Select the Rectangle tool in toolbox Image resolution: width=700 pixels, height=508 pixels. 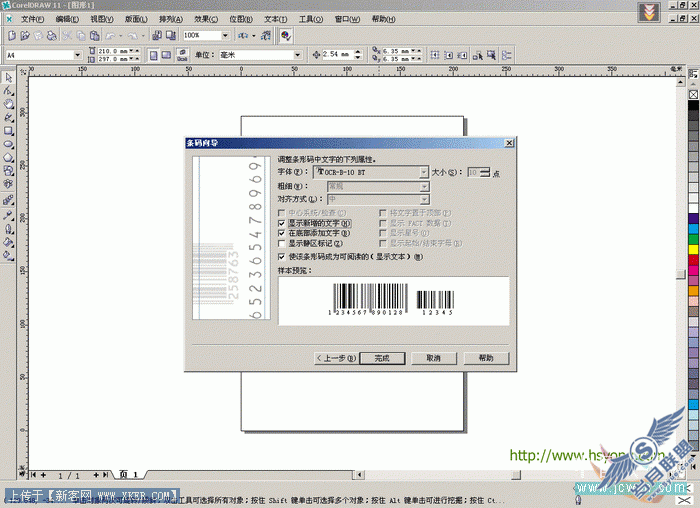(8, 131)
